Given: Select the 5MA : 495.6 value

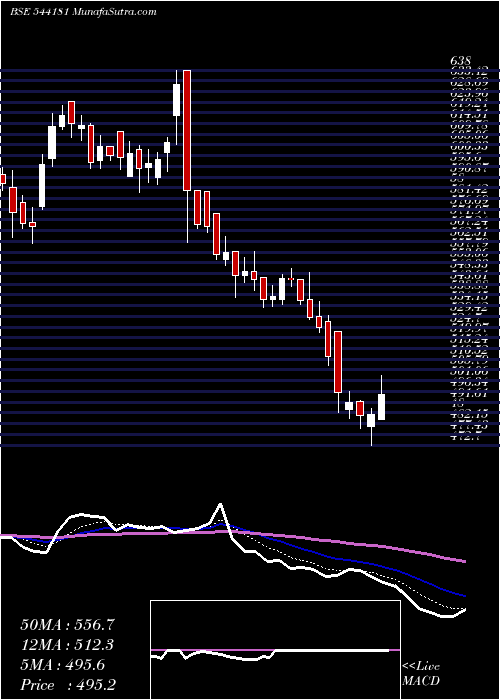Looking at the screenshot, I should [x=63, y=665].
